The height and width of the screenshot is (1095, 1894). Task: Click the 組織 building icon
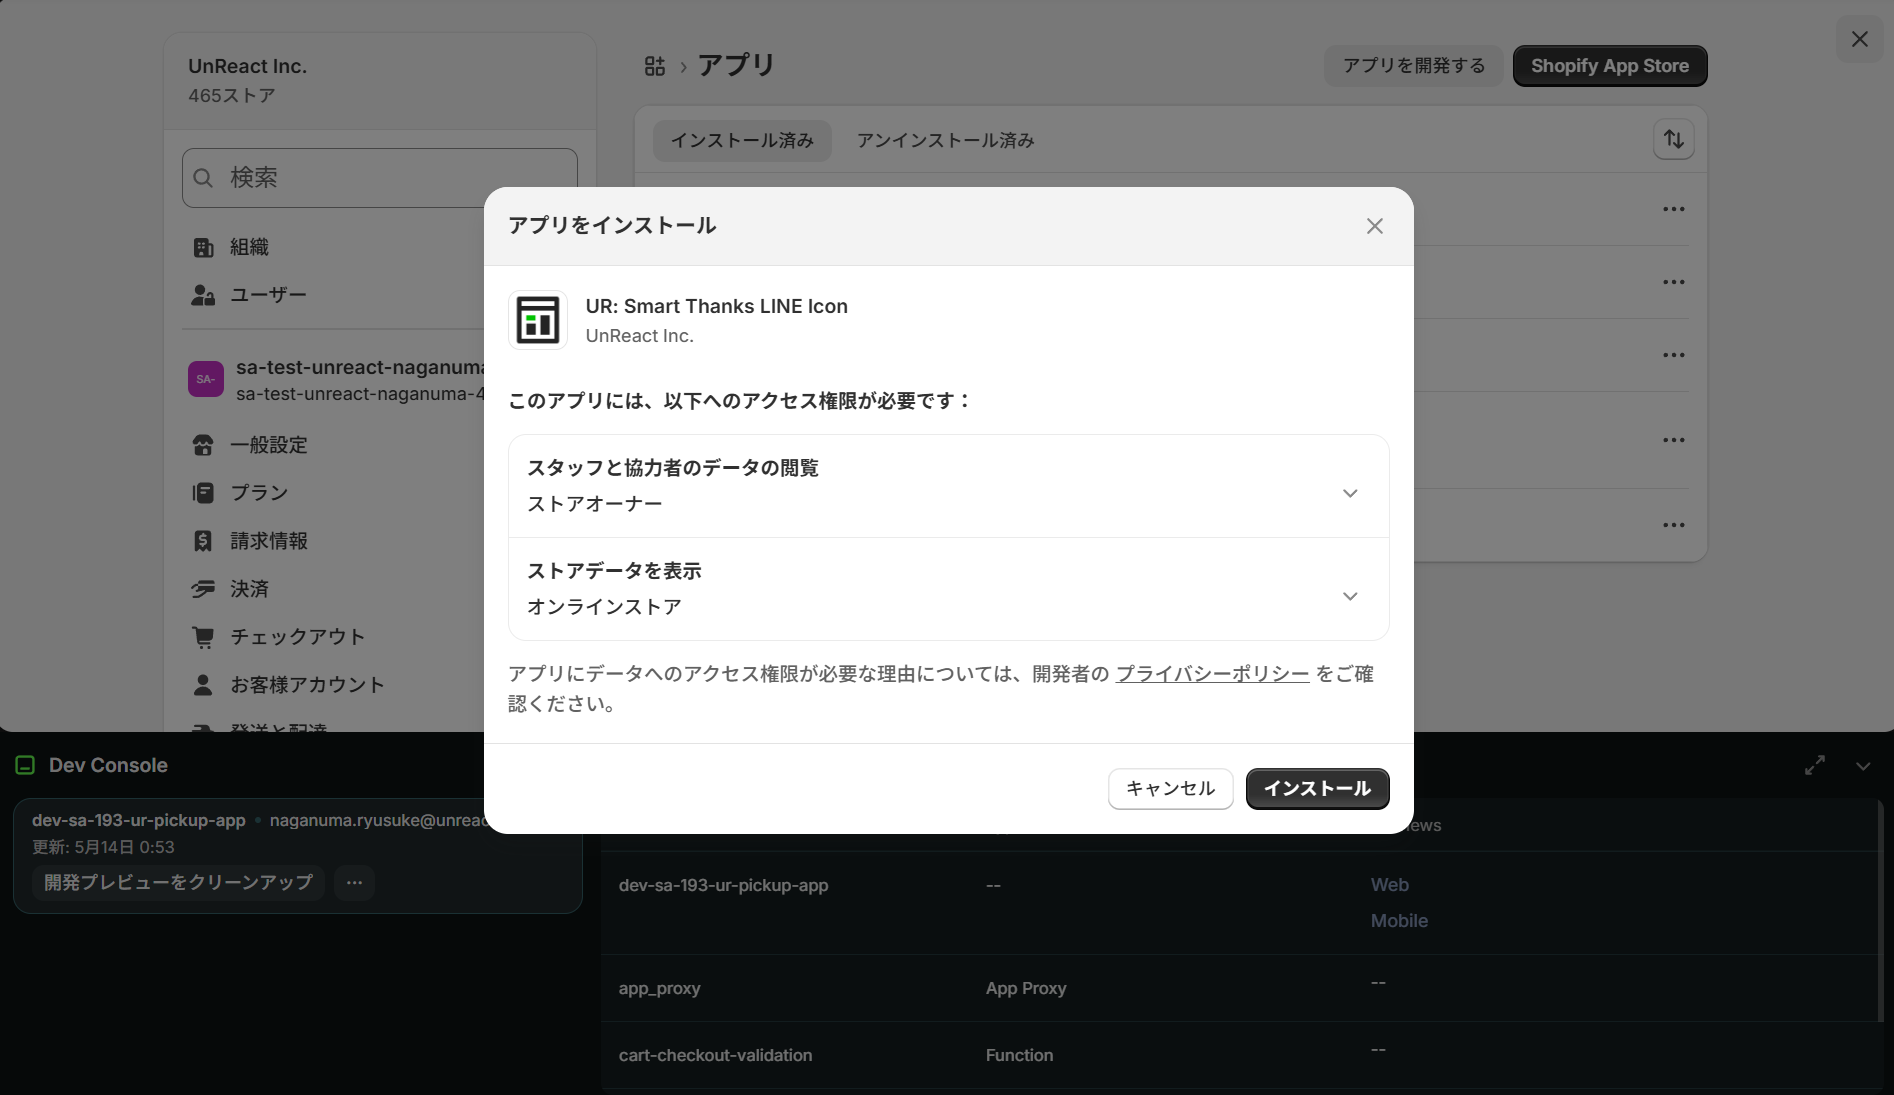click(203, 247)
